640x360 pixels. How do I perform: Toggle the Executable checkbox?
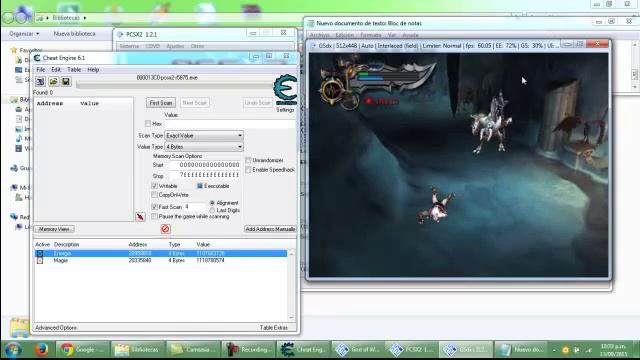pyautogui.click(x=200, y=186)
